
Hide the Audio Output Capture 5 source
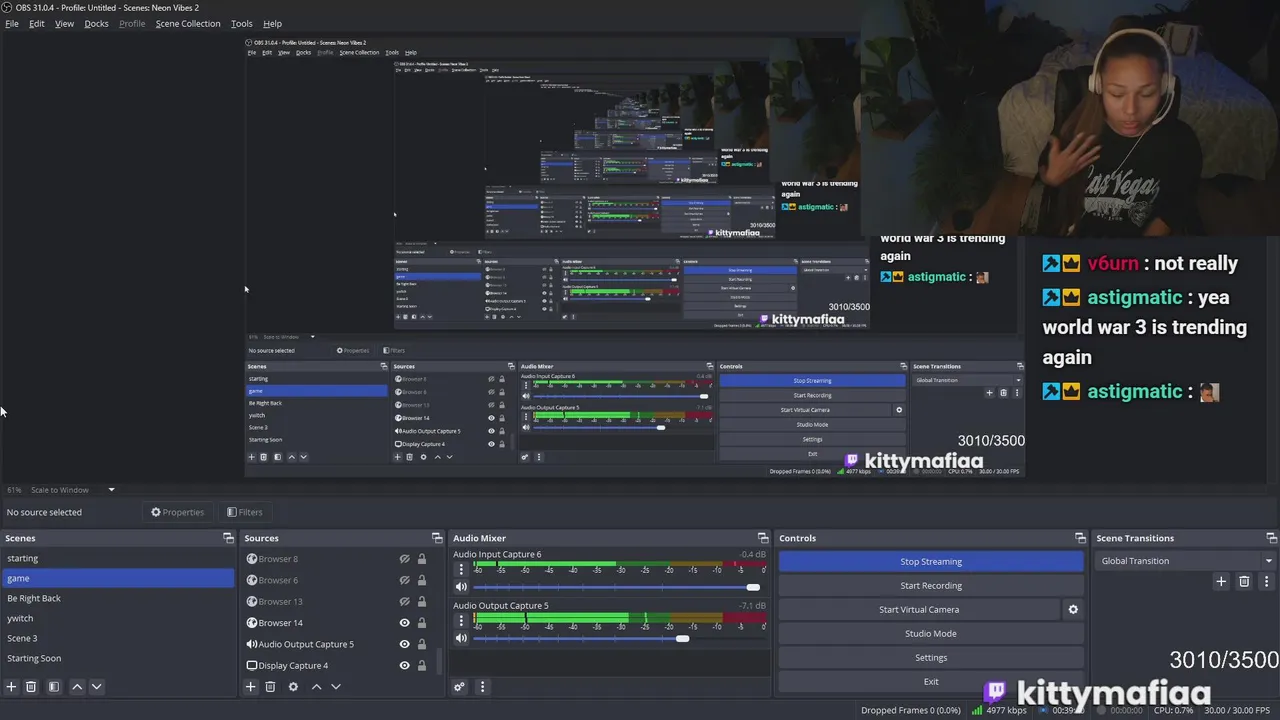(x=405, y=645)
